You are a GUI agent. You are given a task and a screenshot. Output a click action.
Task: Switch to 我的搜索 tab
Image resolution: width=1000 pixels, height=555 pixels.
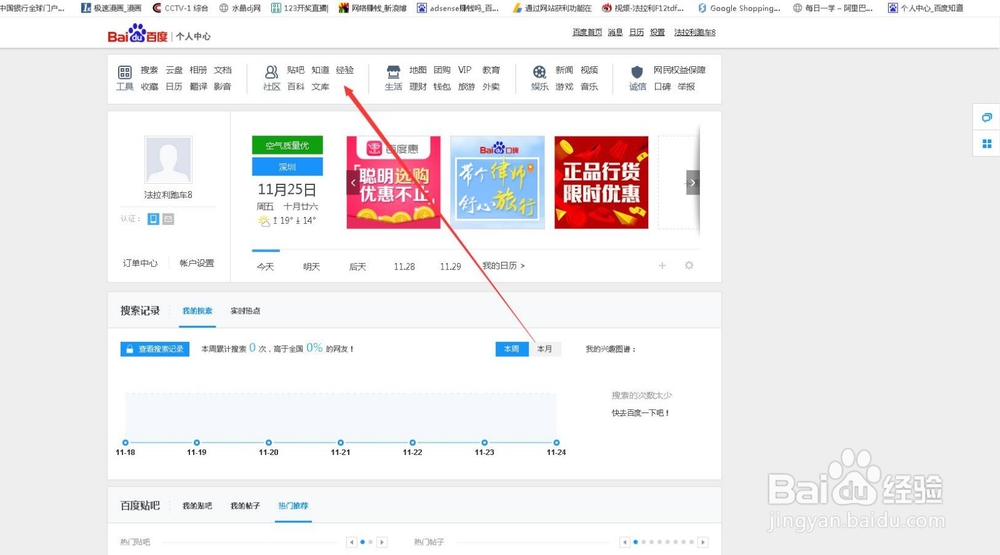[197, 311]
